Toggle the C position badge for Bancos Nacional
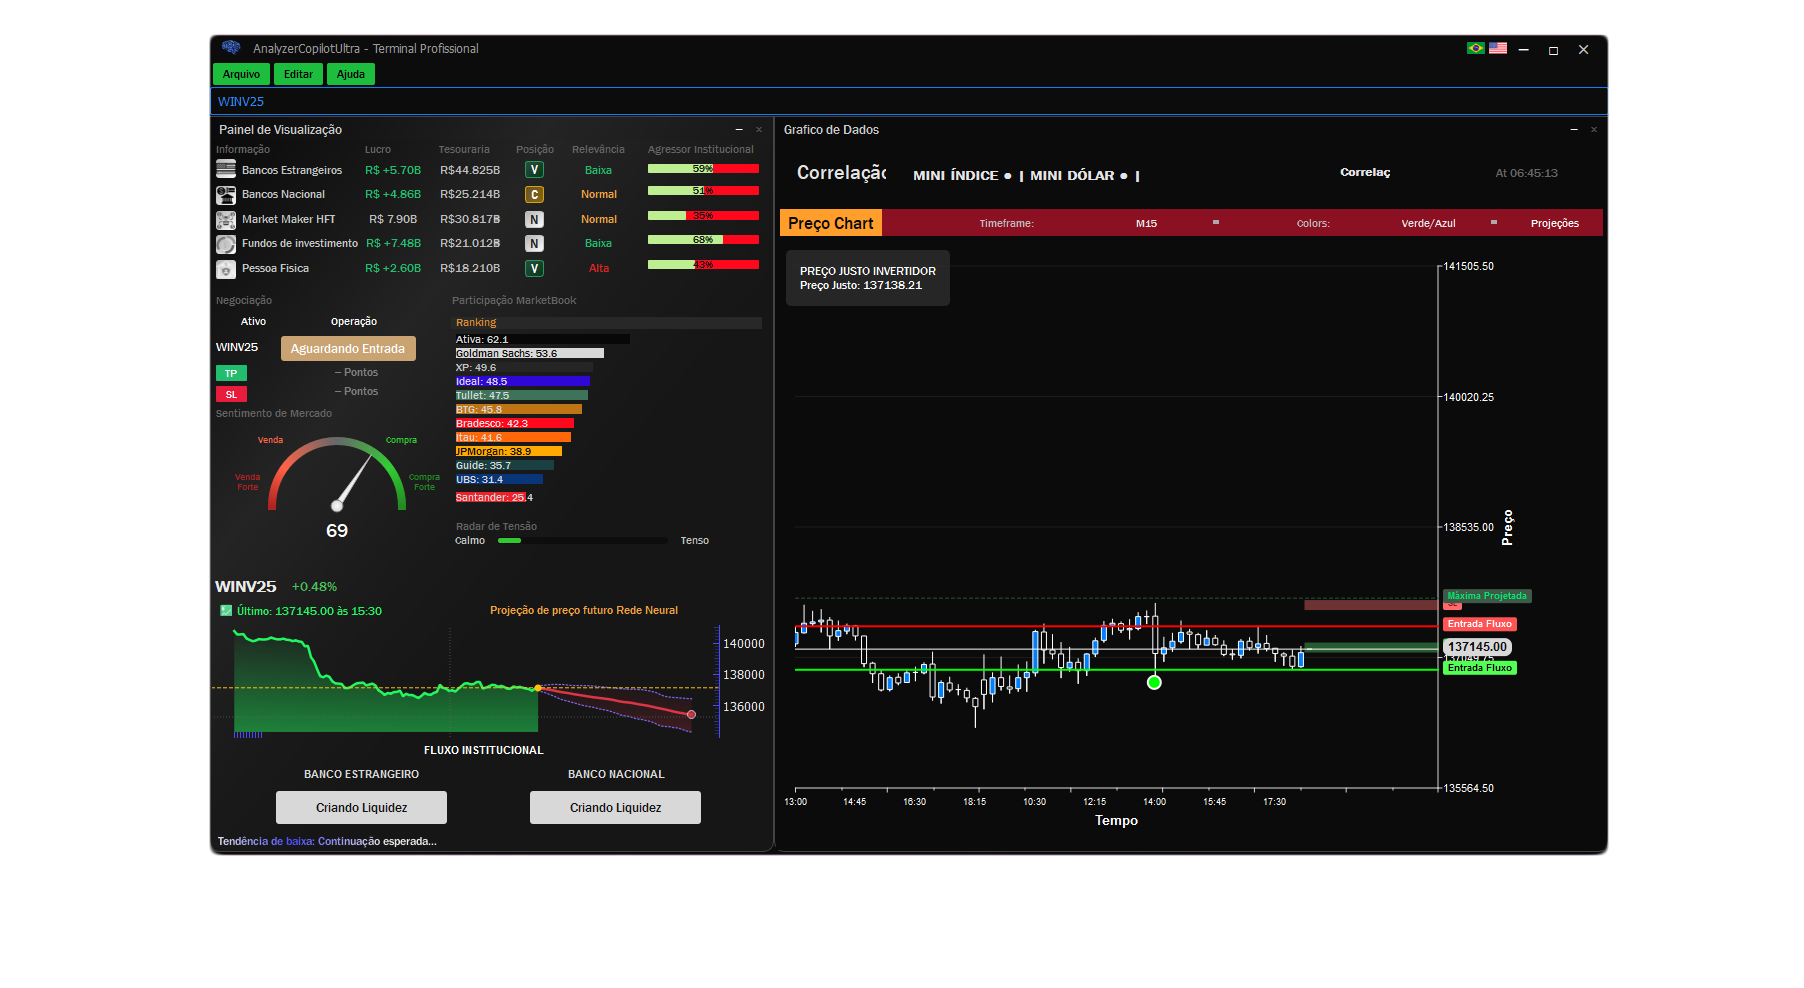Viewport: 1804px width, 988px height. pos(534,194)
